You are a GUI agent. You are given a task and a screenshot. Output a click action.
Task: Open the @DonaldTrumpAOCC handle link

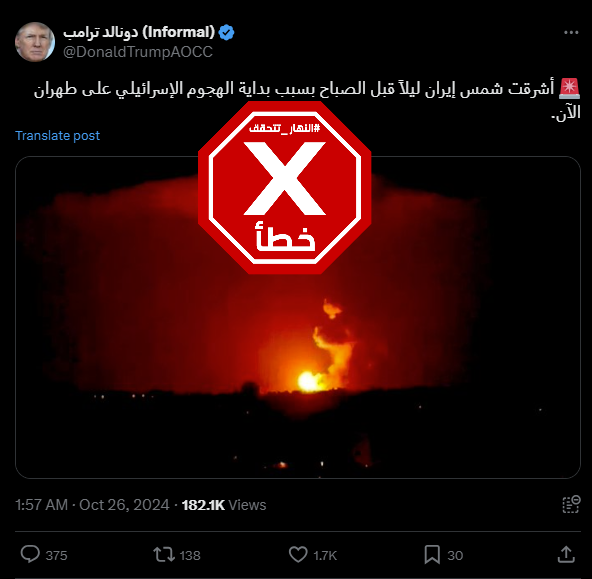coord(138,52)
